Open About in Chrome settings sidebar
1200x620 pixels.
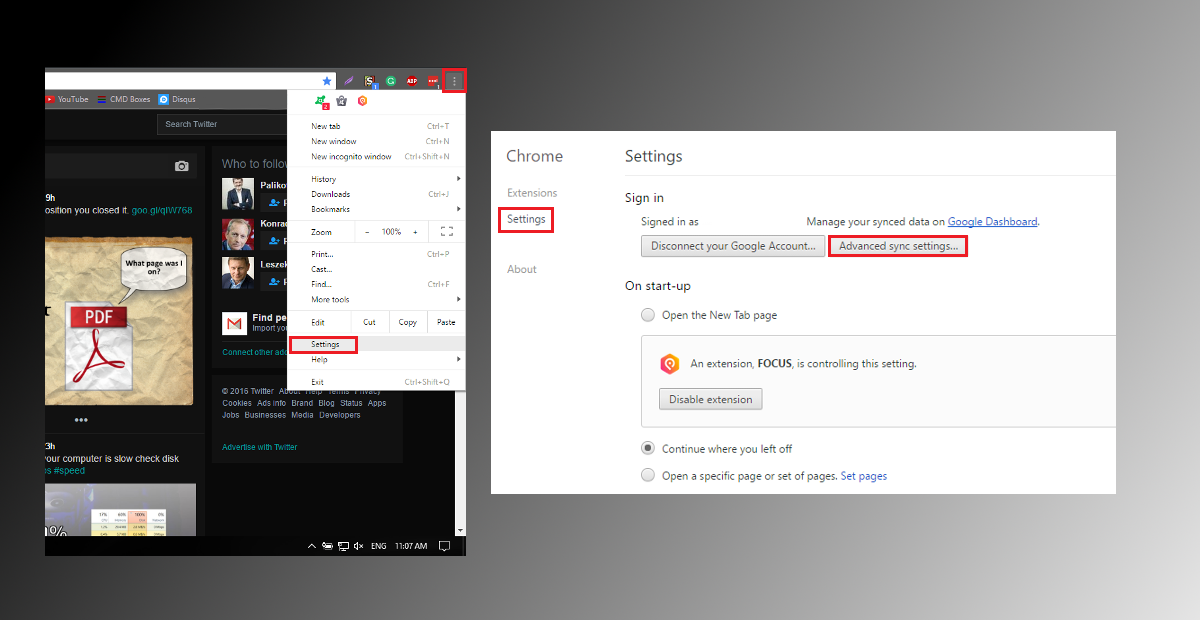click(522, 269)
